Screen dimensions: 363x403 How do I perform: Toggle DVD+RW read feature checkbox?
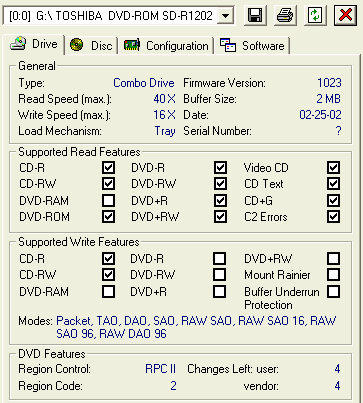coord(220,217)
